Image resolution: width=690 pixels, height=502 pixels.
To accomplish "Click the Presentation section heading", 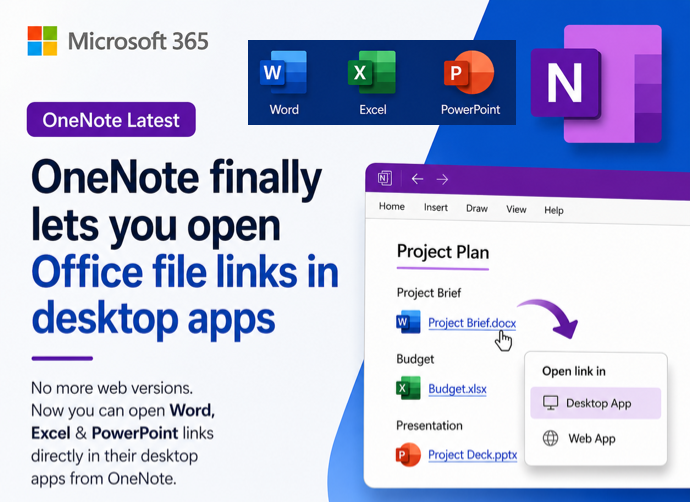I will (x=429, y=425).
